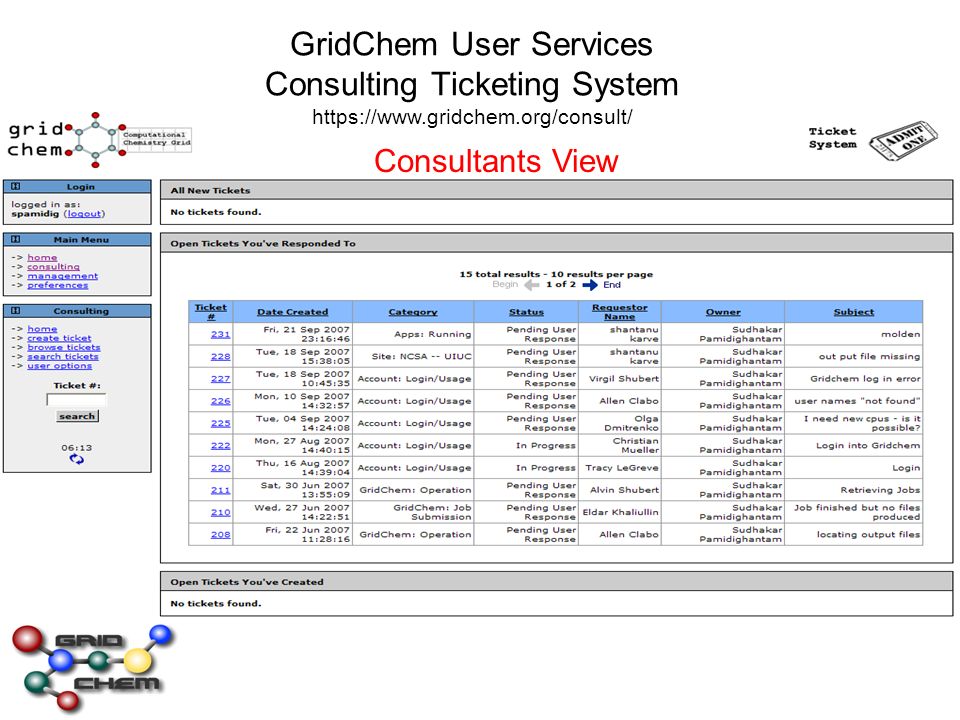This screenshot has width=960, height=720.
Task: Log out via the logout link
Action: [x=84, y=214]
